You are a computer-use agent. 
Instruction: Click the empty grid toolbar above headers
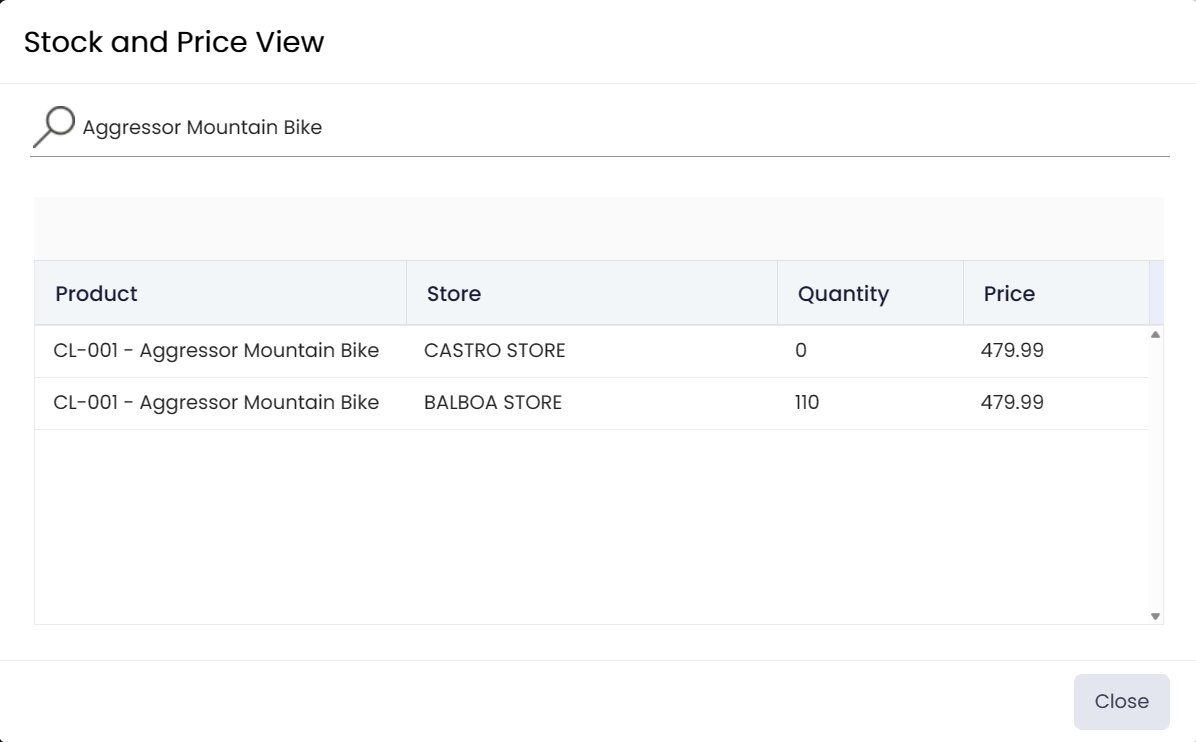click(x=598, y=229)
